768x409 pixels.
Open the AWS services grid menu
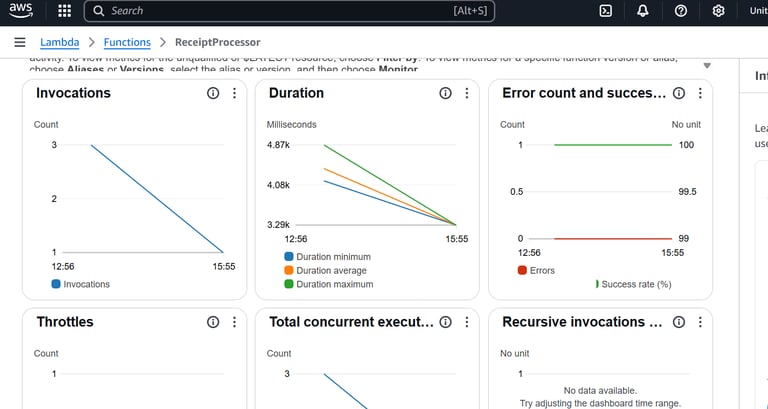(x=65, y=11)
